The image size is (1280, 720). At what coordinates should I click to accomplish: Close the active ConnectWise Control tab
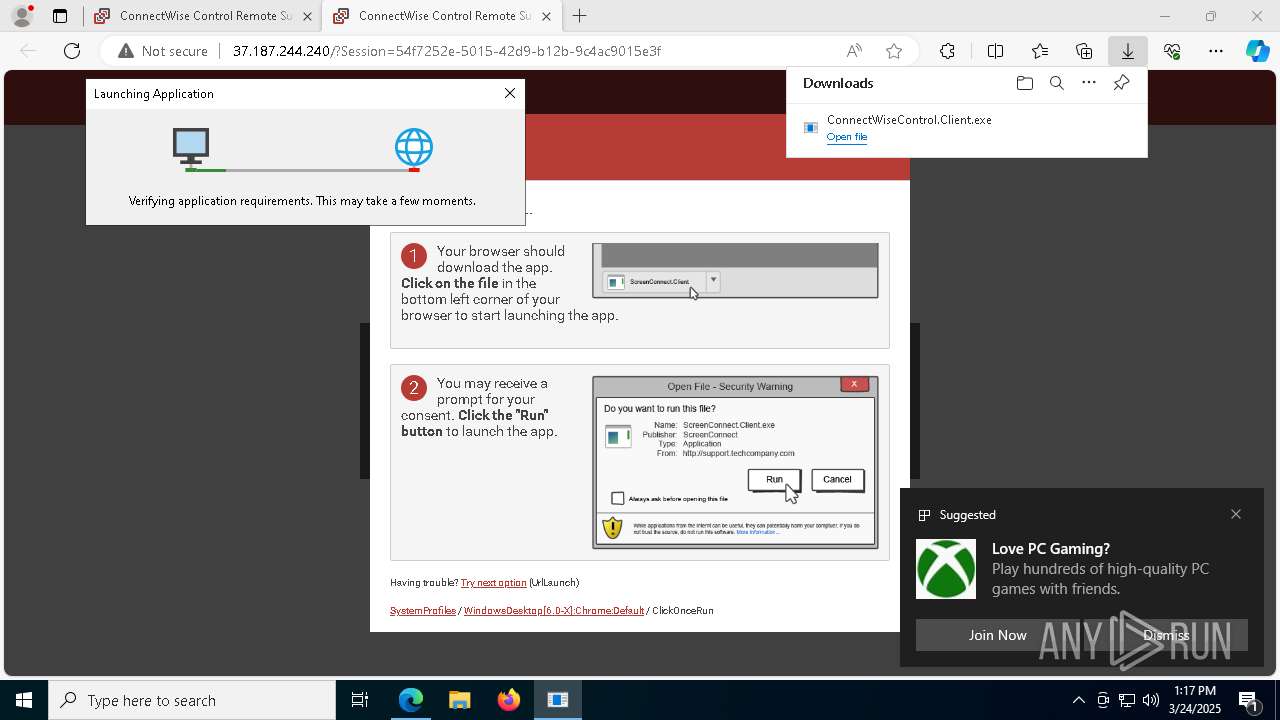546,16
